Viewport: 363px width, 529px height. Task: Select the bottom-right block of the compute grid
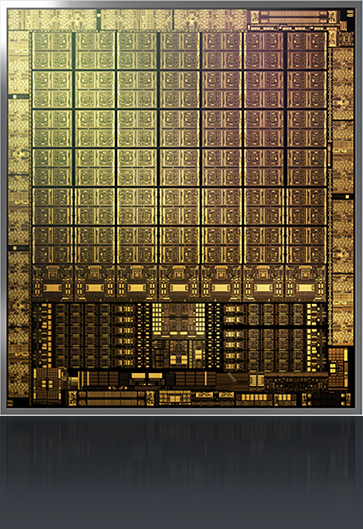click(306, 245)
